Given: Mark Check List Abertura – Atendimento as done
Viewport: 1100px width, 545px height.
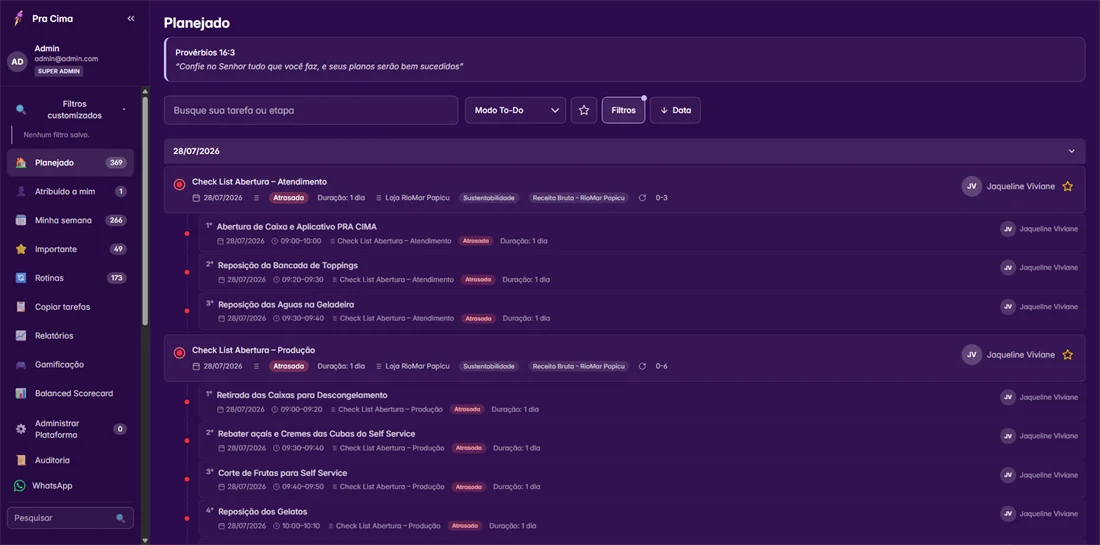Looking at the screenshot, I should (179, 184).
